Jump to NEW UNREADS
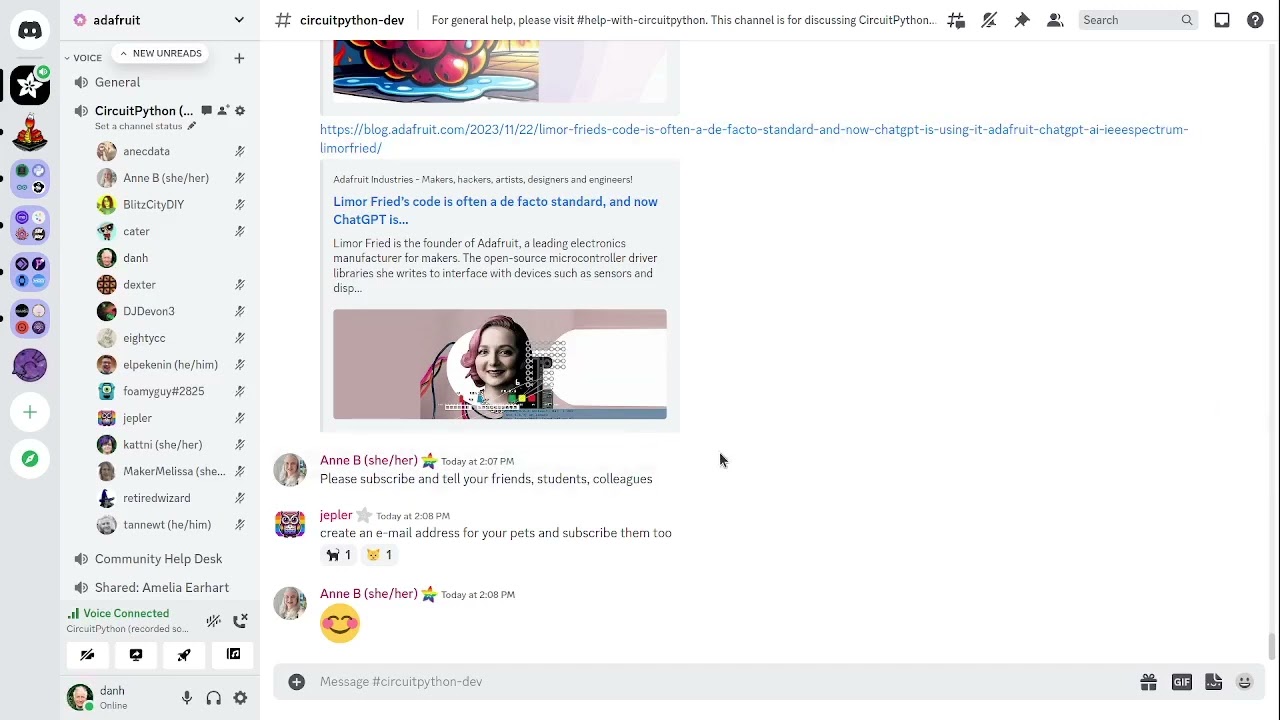Screen dimensions: 1280x720 click(x=160, y=53)
